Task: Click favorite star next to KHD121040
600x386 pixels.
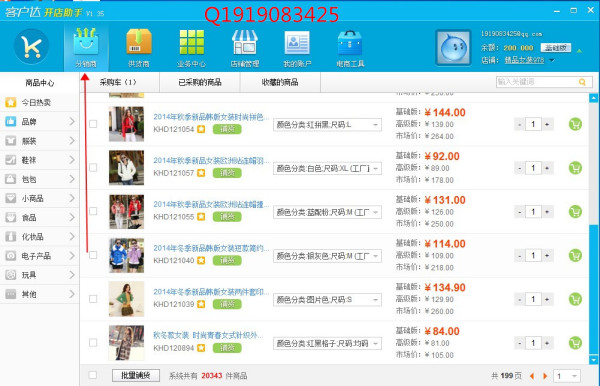Action: tap(201, 261)
